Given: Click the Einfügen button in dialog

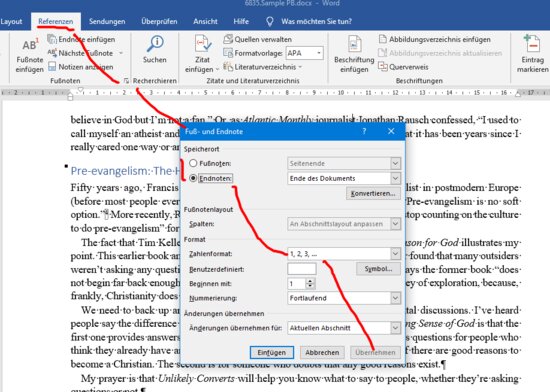Looking at the screenshot, I should (272, 352).
